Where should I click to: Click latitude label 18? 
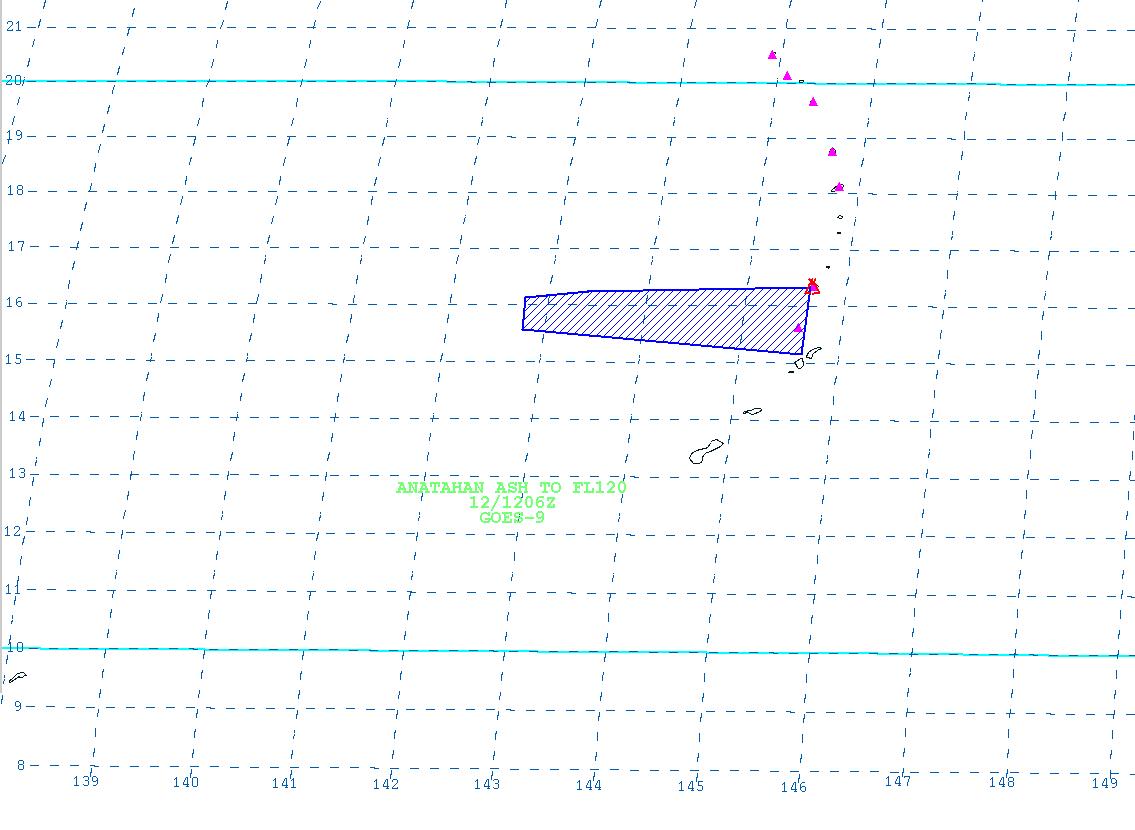[x=15, y=190]
